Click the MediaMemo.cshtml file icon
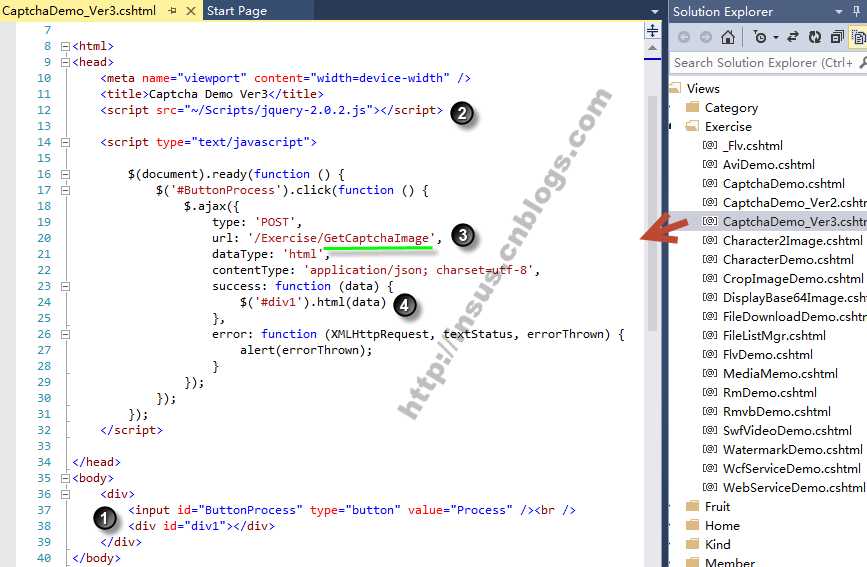This screenshot has width=867, height=567. 710,373
